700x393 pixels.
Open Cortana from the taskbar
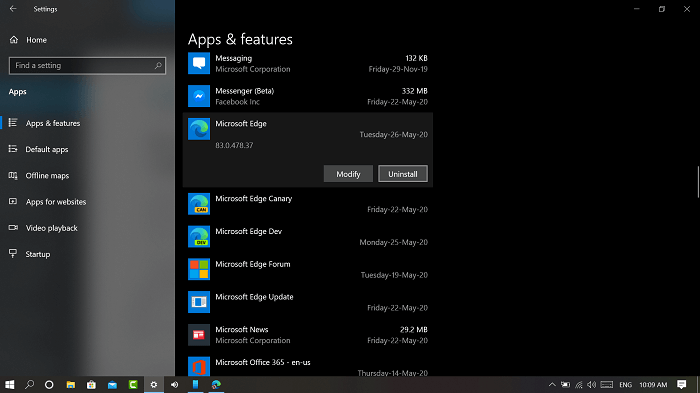coord(49,385)
